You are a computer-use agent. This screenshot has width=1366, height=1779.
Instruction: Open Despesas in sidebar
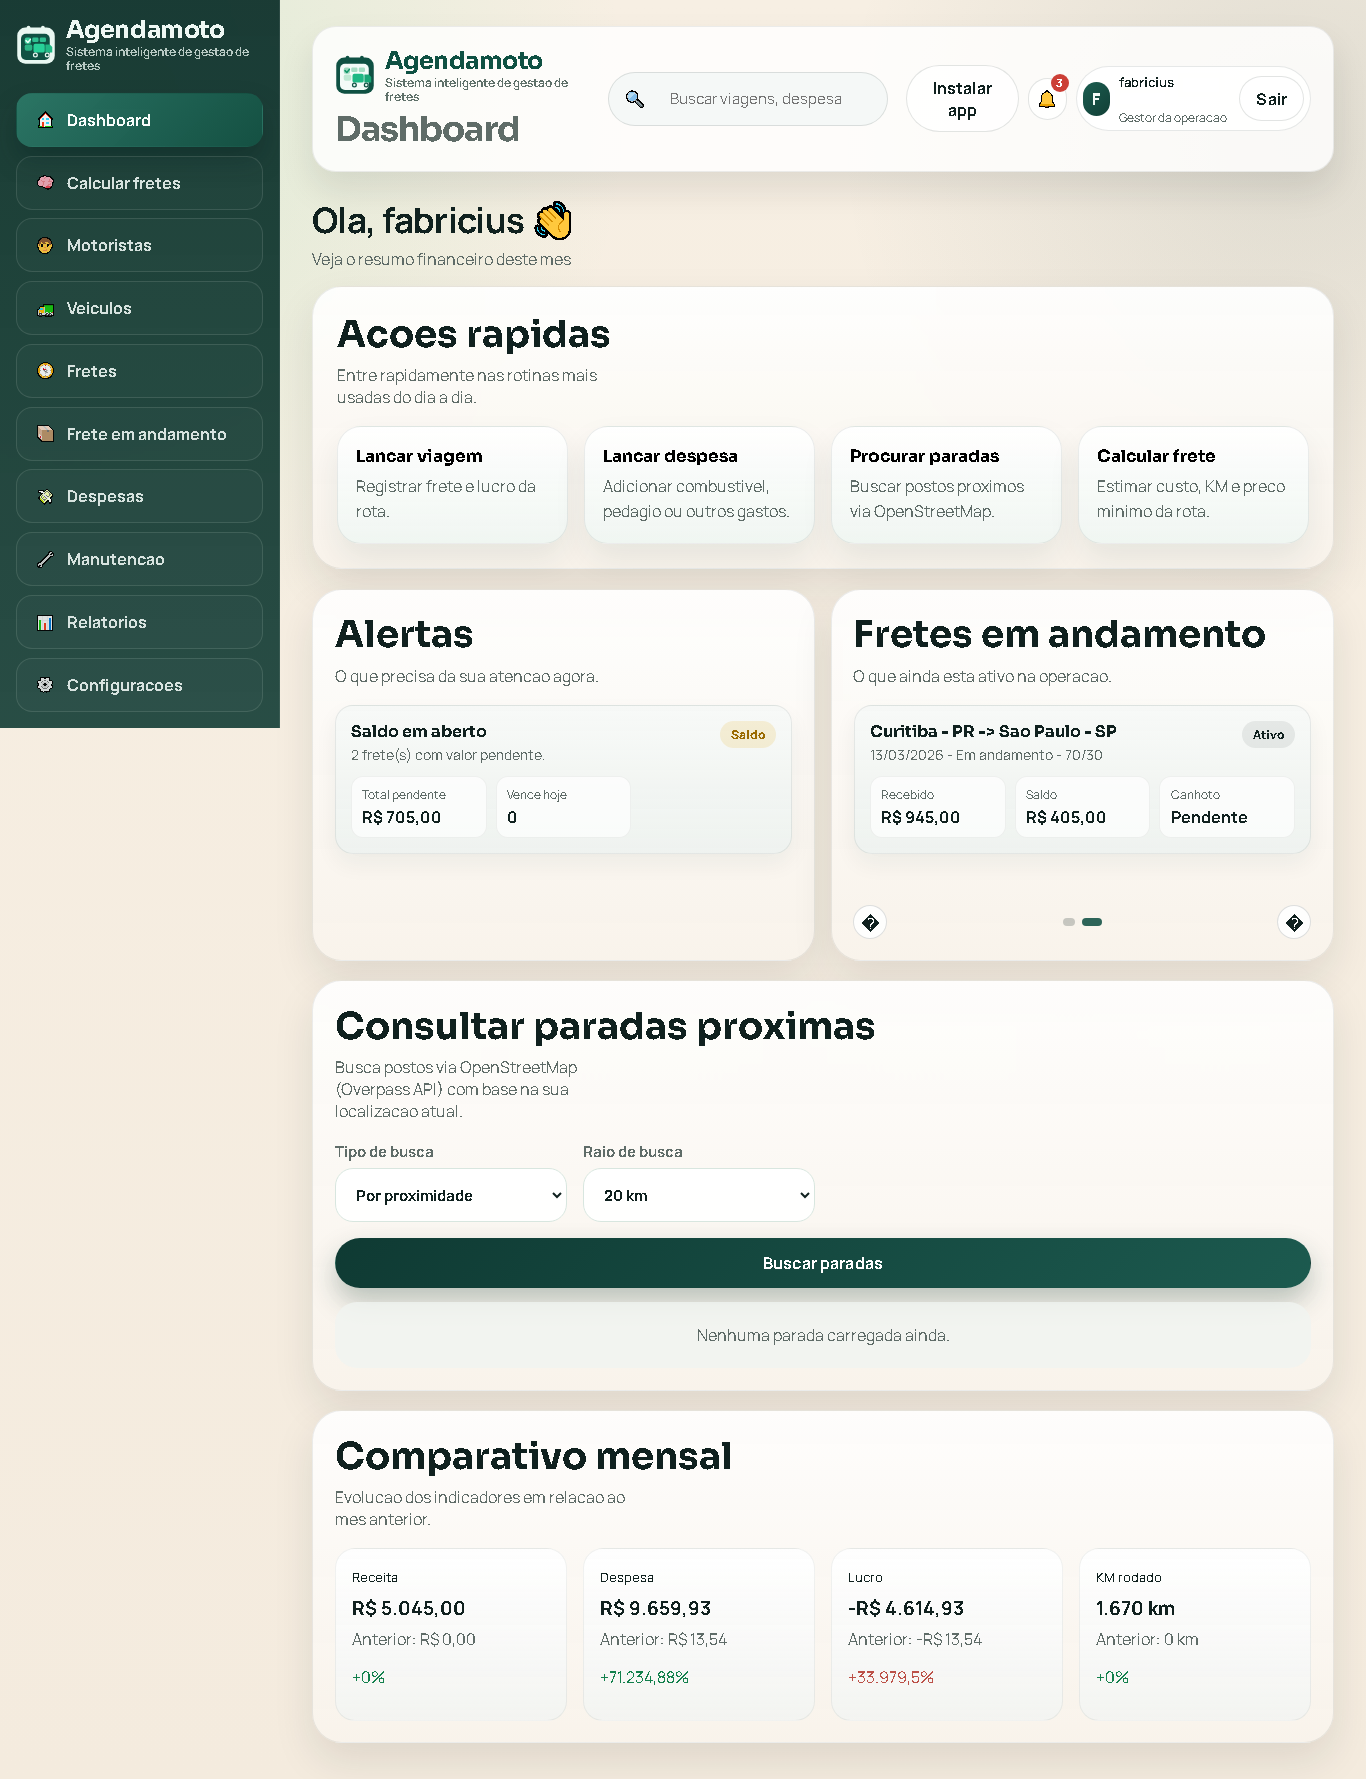[140, 496]
